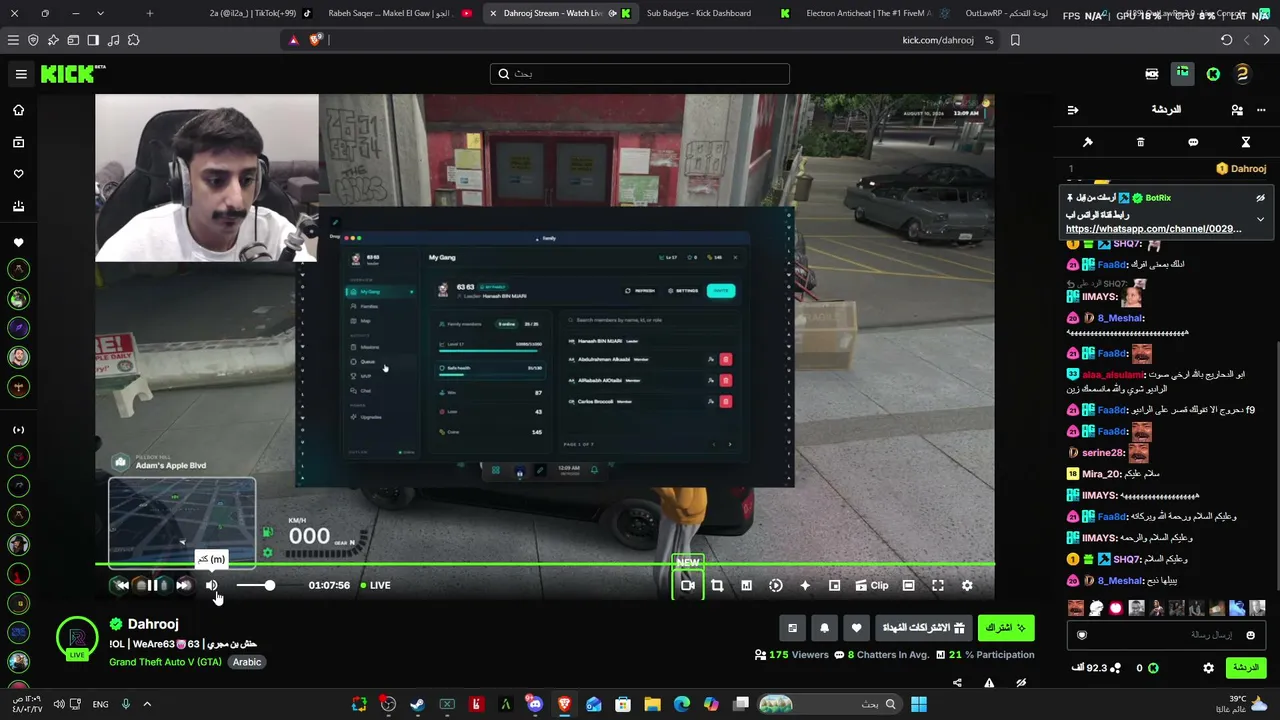Go to Kick home via the logo
This screenshot has width=1280, height=720.
click(x=73, y=74)
